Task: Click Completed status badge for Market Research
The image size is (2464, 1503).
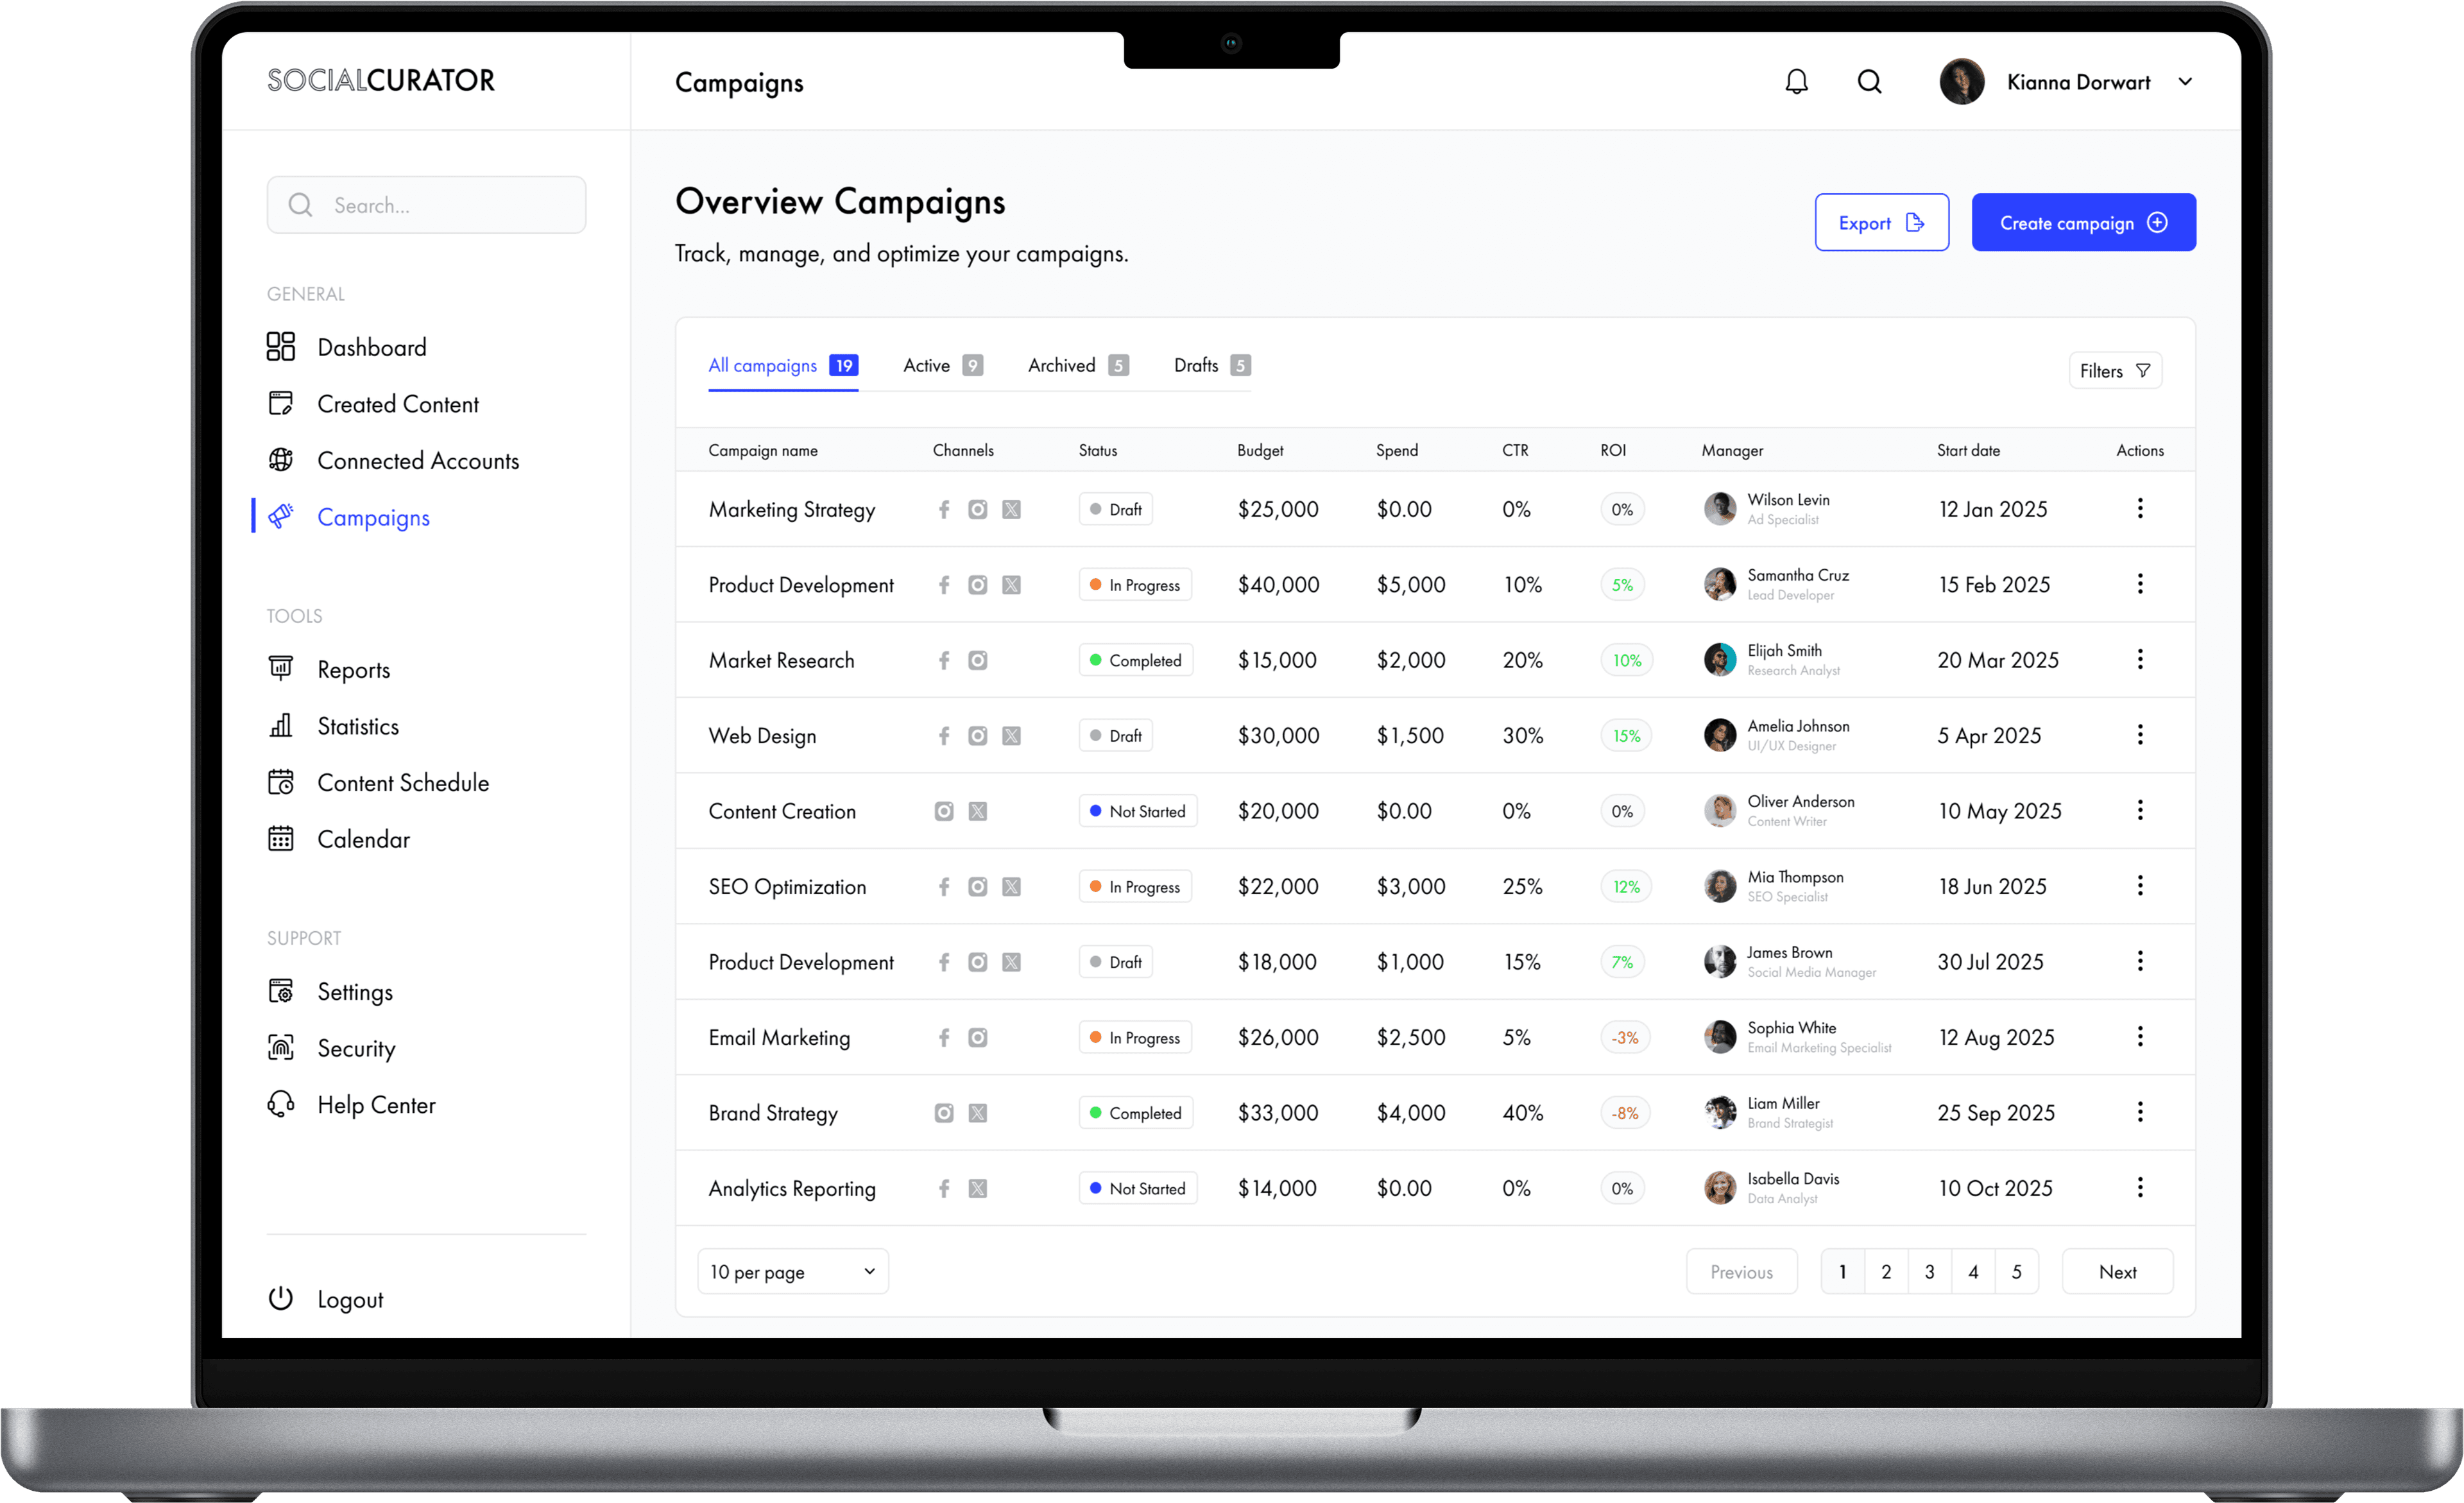Action: point(1135,660)
